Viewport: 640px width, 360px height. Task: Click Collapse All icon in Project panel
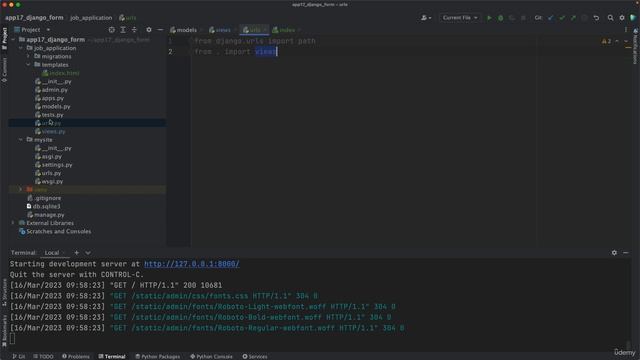(134, 30)
